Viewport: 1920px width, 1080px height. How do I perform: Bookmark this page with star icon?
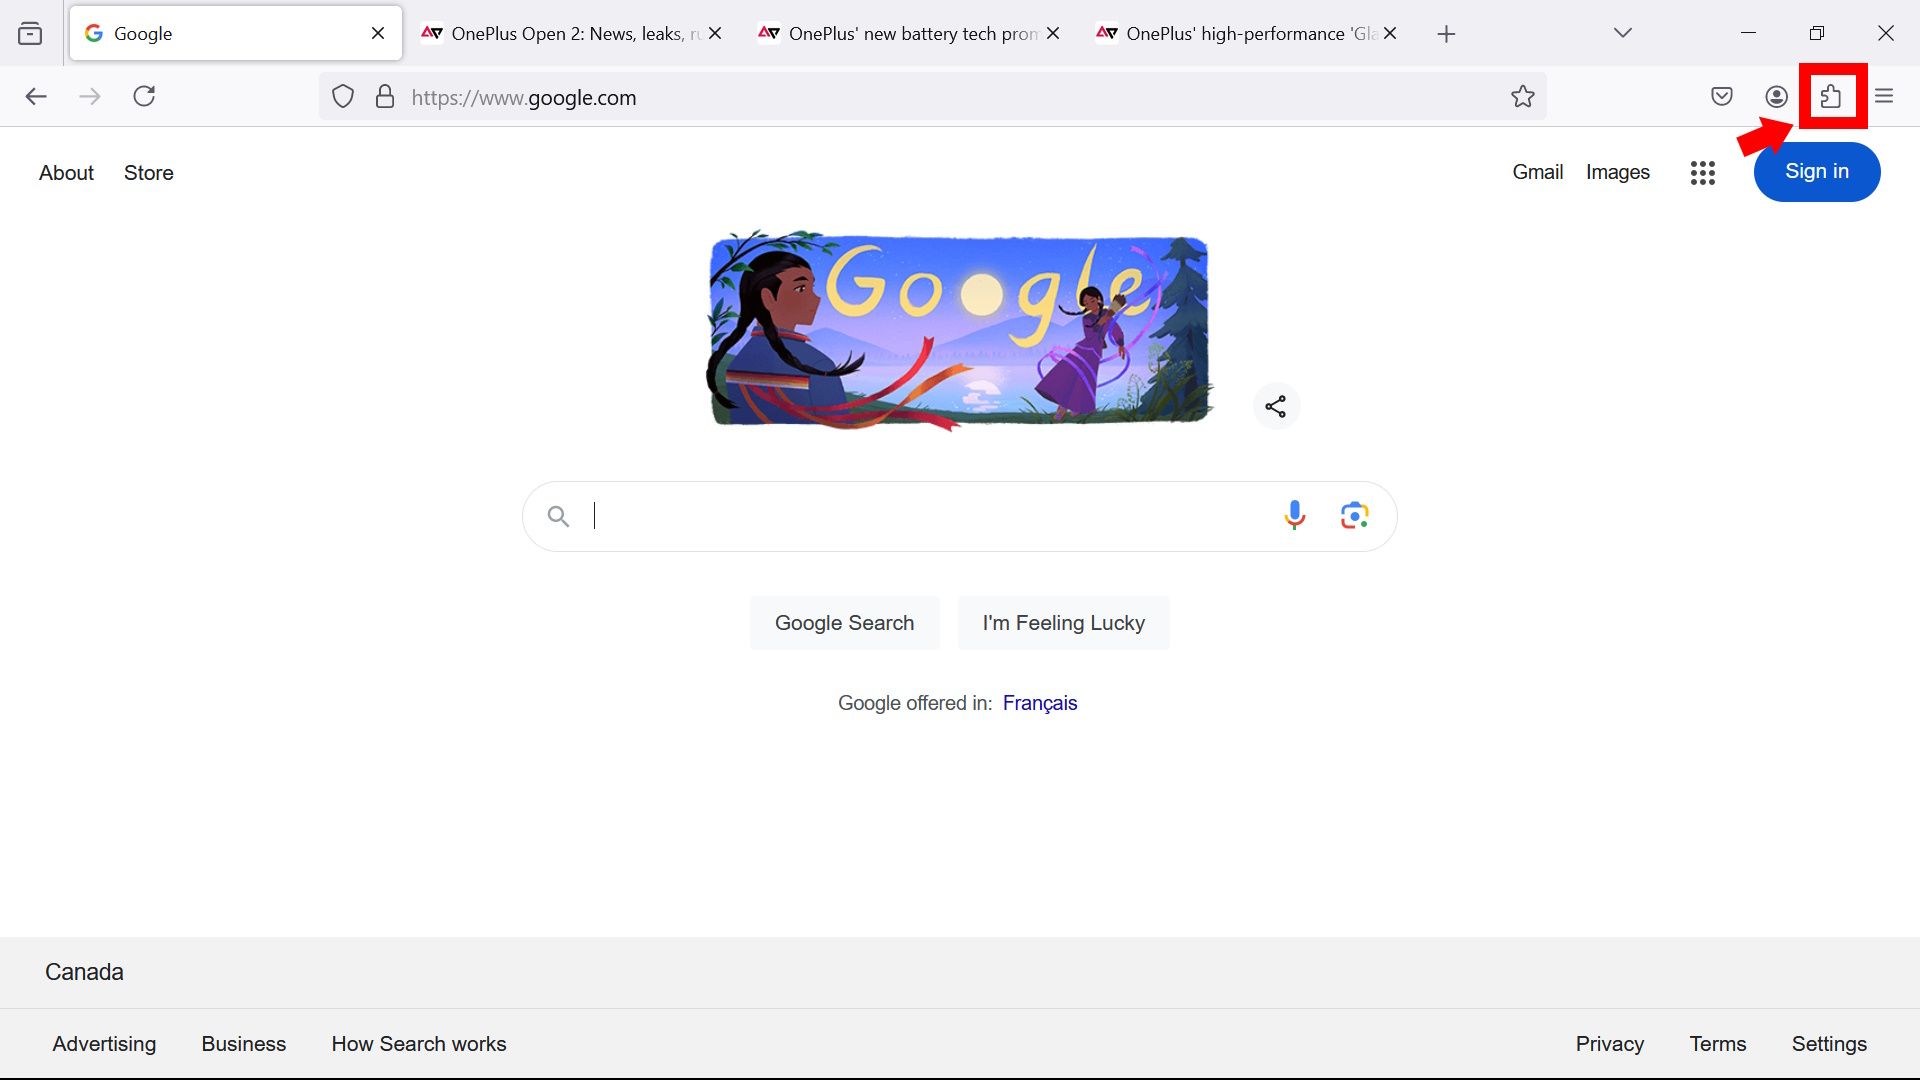(1522, 96)
